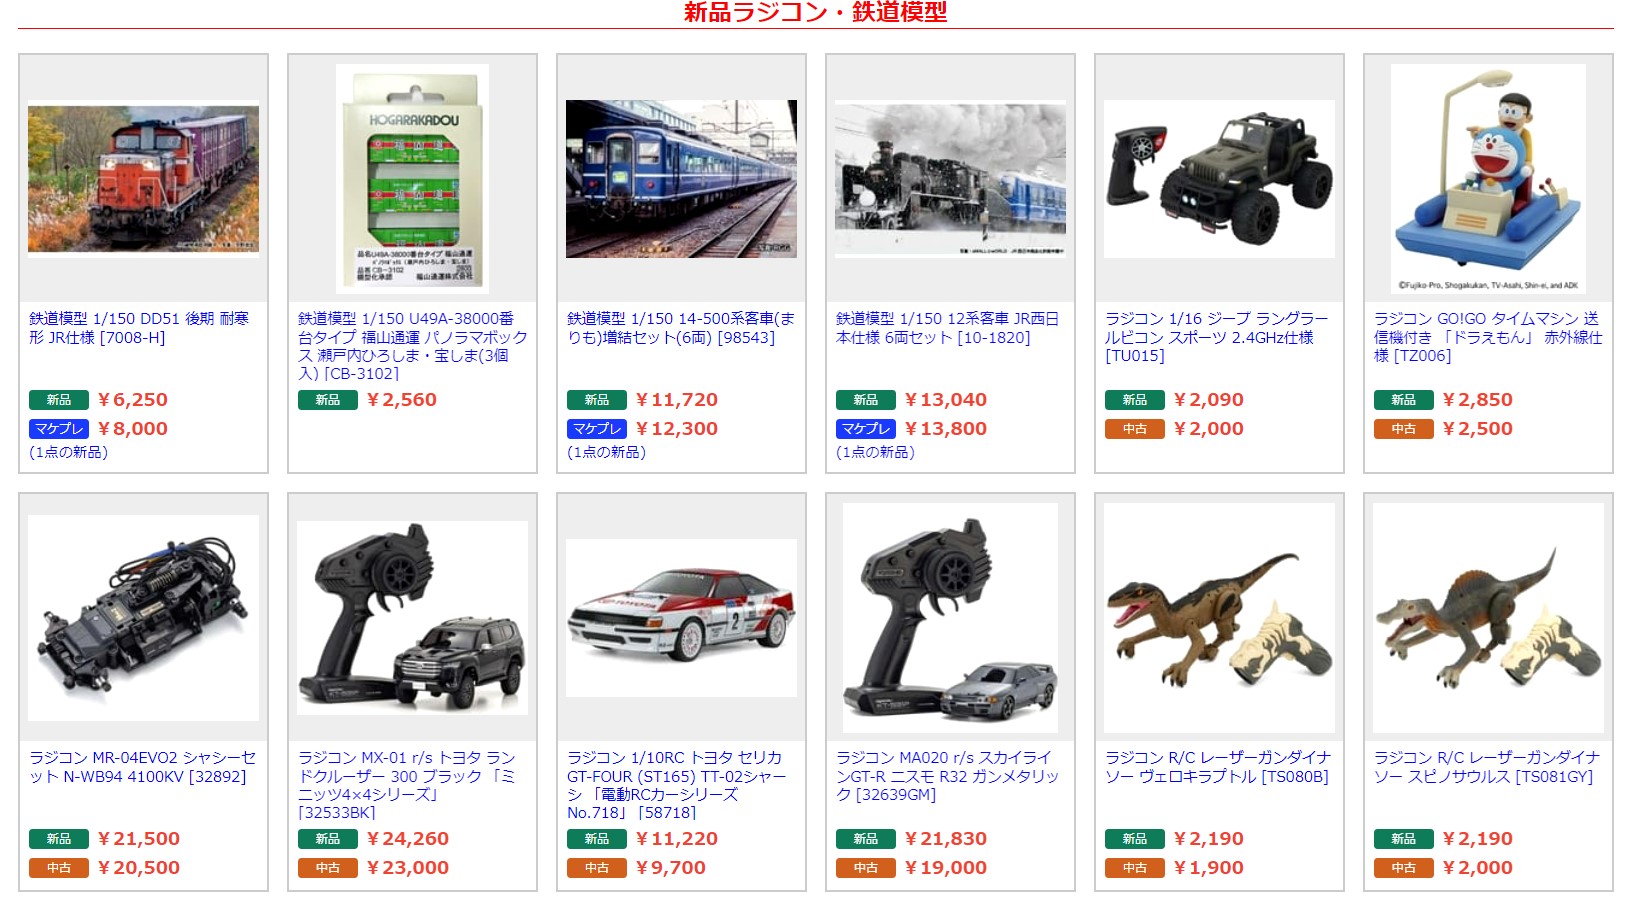Image resolution: width=1641 pixels, height=900 pixels.
Task: Click the ランドクルーザー 300 ブラック product link
Action: pos(408,785)
